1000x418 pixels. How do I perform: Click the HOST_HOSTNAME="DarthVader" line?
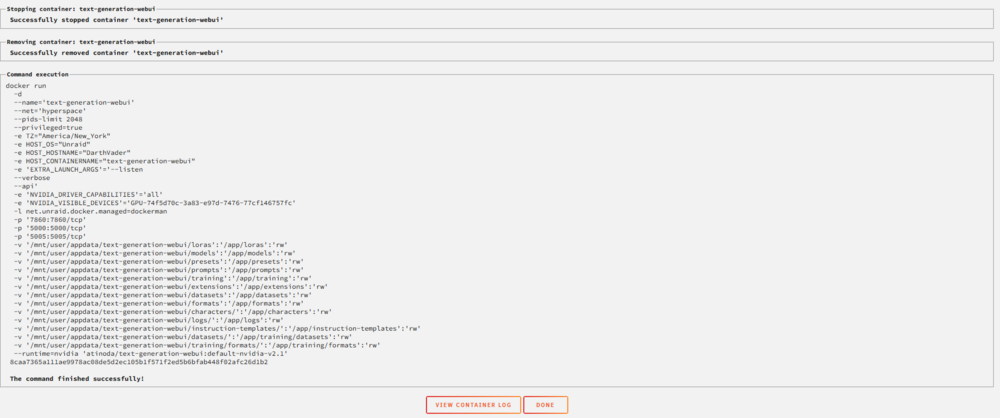pos(72,153)
